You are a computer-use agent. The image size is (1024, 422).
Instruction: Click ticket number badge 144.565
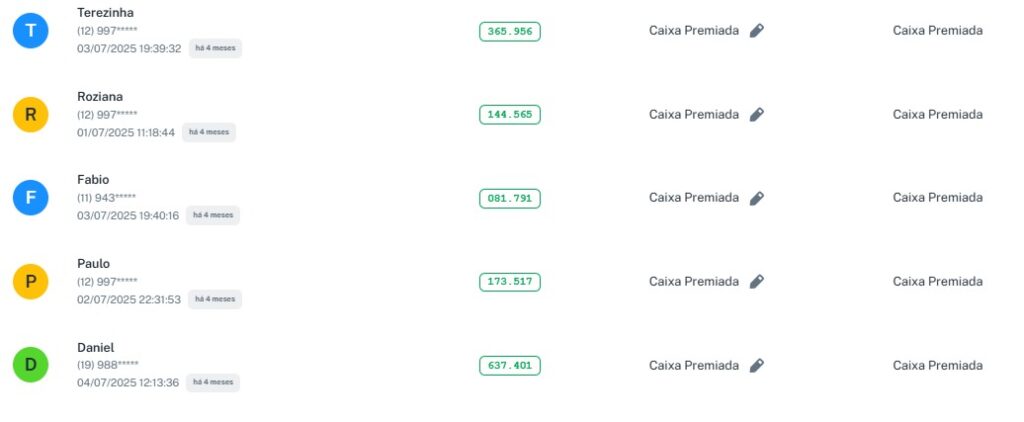(x=510, y=115)
